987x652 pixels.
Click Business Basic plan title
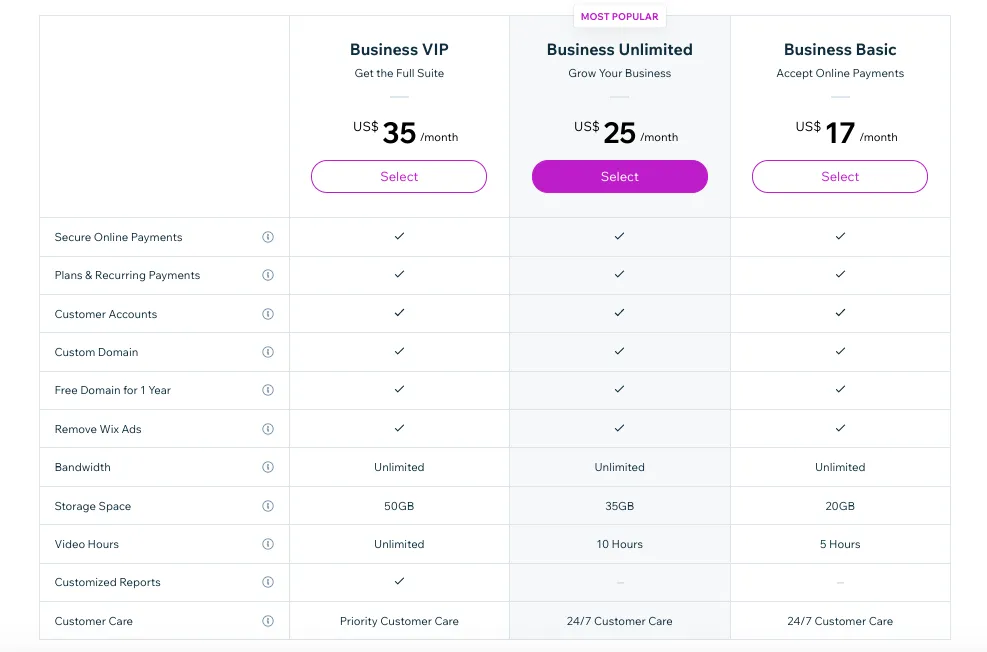click(840, 49)
